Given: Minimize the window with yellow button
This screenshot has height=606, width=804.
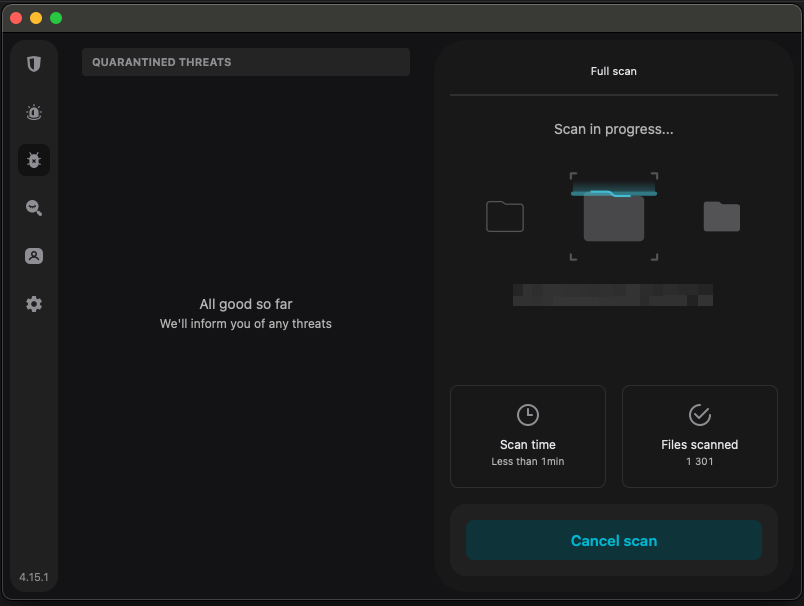Looking at the screenshot, I should point(36,18).
